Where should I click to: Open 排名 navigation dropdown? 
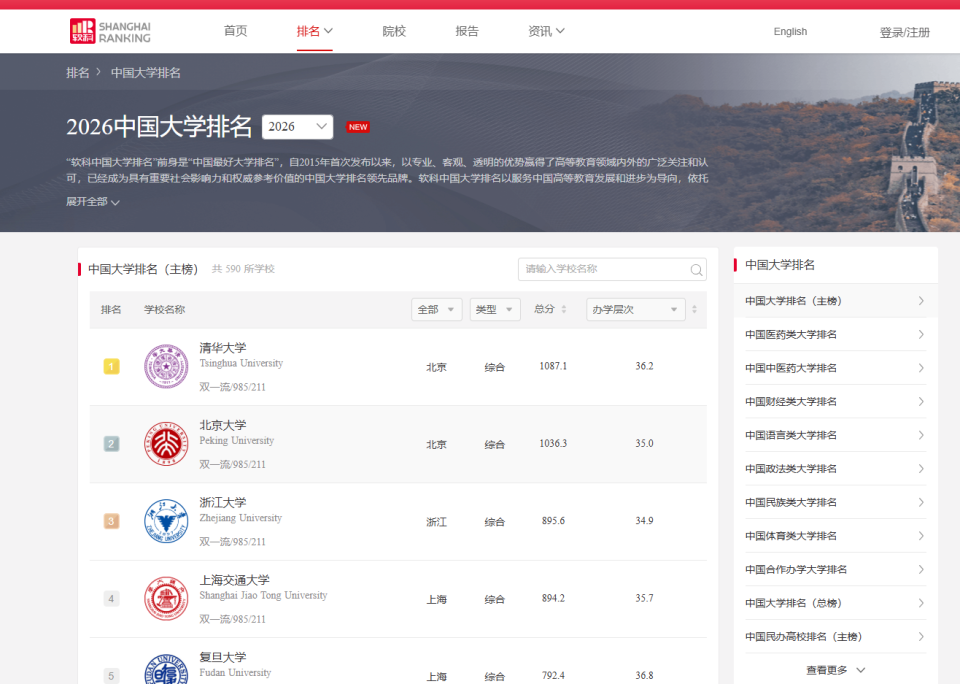[x=315, y=31]
